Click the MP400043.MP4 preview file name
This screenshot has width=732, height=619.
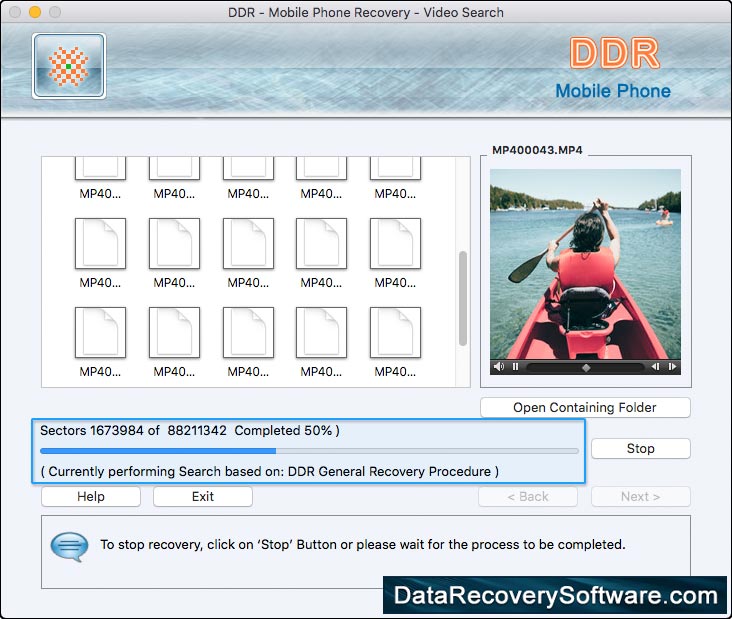[x=537, y=150]
